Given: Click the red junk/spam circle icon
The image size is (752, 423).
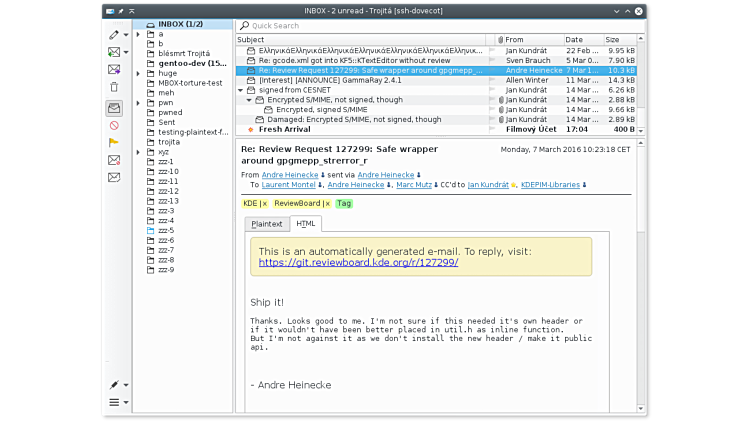Looking at the screenshot, I should pos(114,125).
